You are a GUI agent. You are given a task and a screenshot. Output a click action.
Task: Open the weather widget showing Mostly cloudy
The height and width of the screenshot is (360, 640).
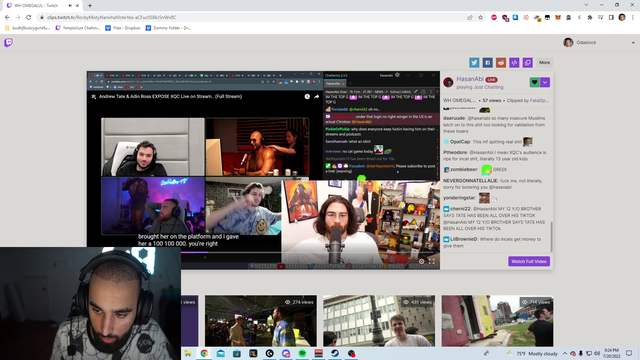pyautogui.click(x=531, y=353)
